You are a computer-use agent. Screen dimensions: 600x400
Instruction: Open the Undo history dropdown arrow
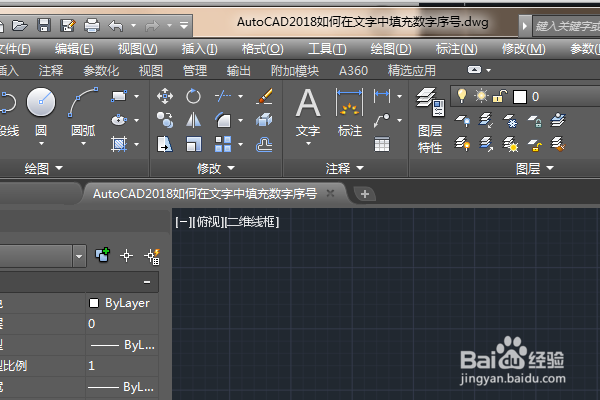pyautogui.click(x=134, y=26)
